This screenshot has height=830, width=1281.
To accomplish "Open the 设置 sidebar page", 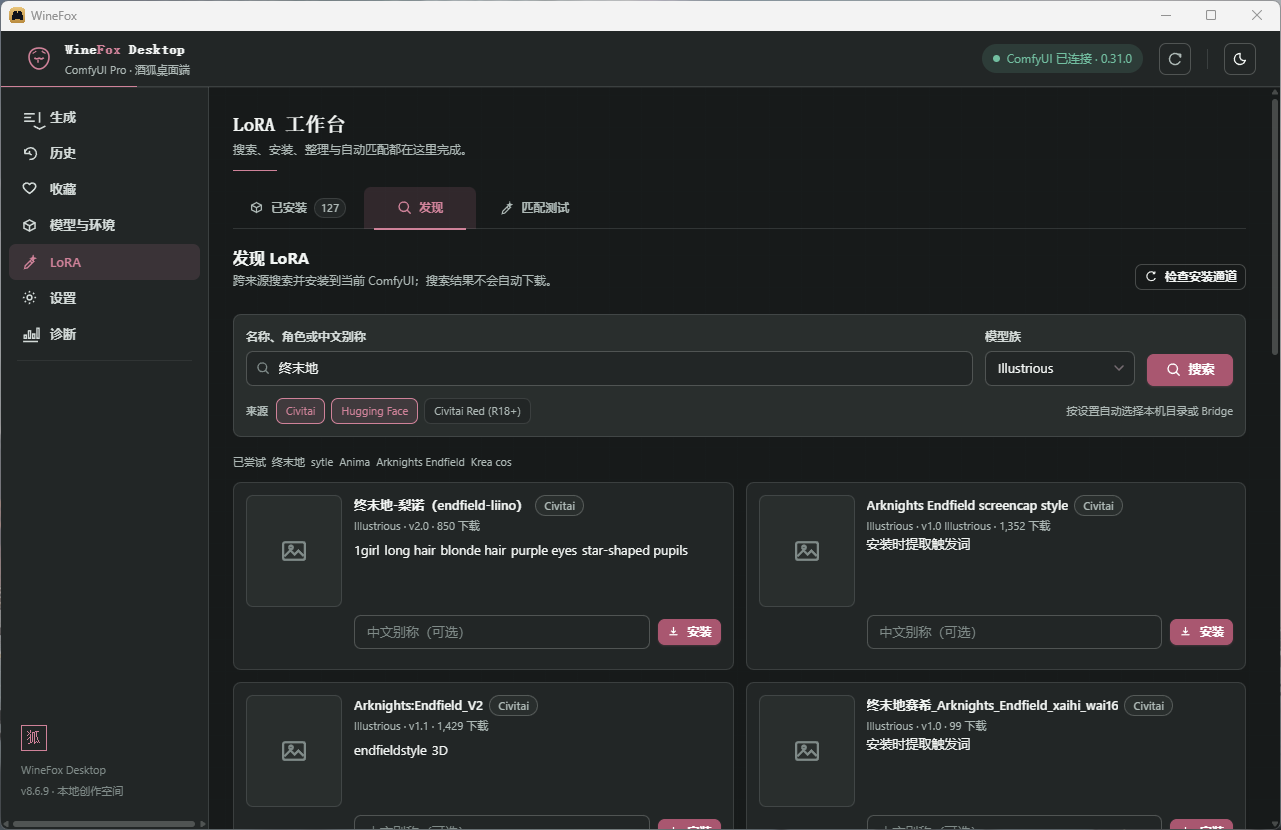I will pos(104,298).
